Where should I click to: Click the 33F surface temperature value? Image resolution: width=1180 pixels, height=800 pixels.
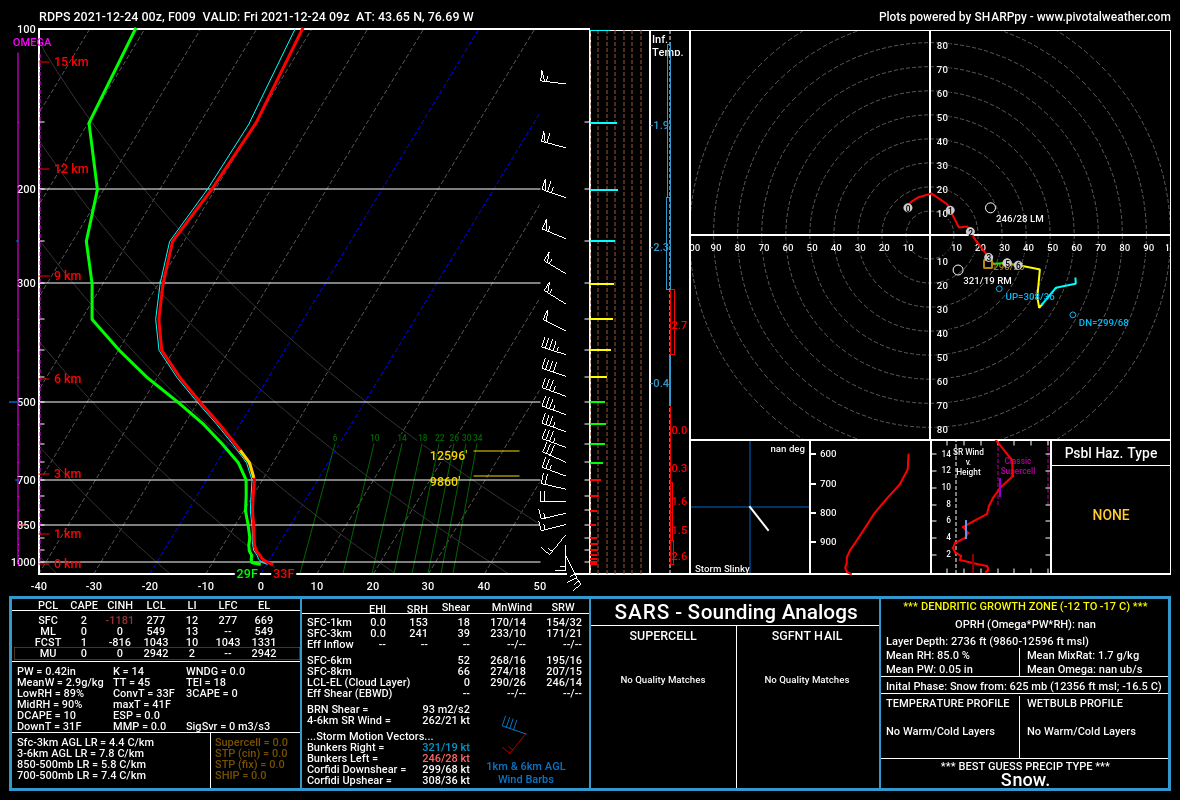pos(284,574)
